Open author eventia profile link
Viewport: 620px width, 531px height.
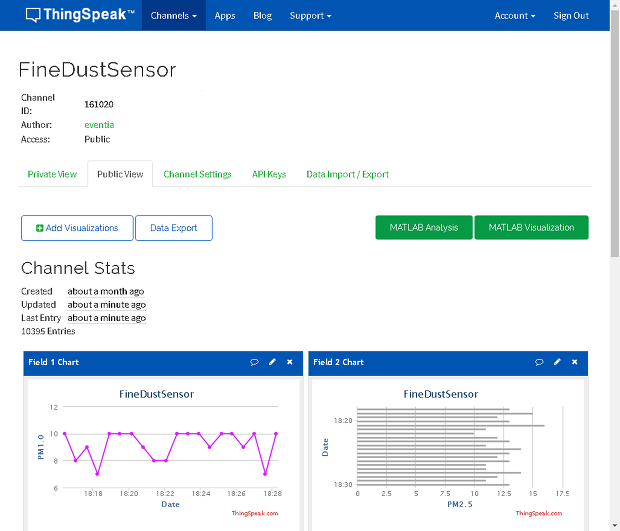coord(99,125)
